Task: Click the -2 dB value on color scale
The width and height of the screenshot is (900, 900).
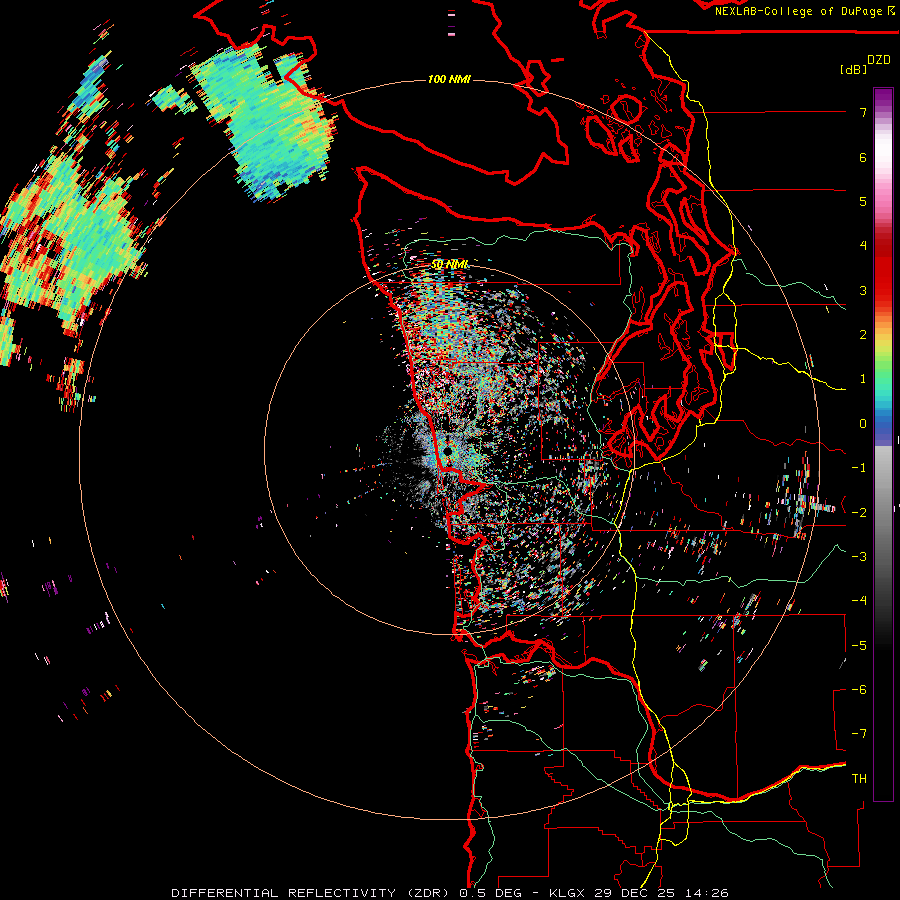Action: tap(859, 513)
